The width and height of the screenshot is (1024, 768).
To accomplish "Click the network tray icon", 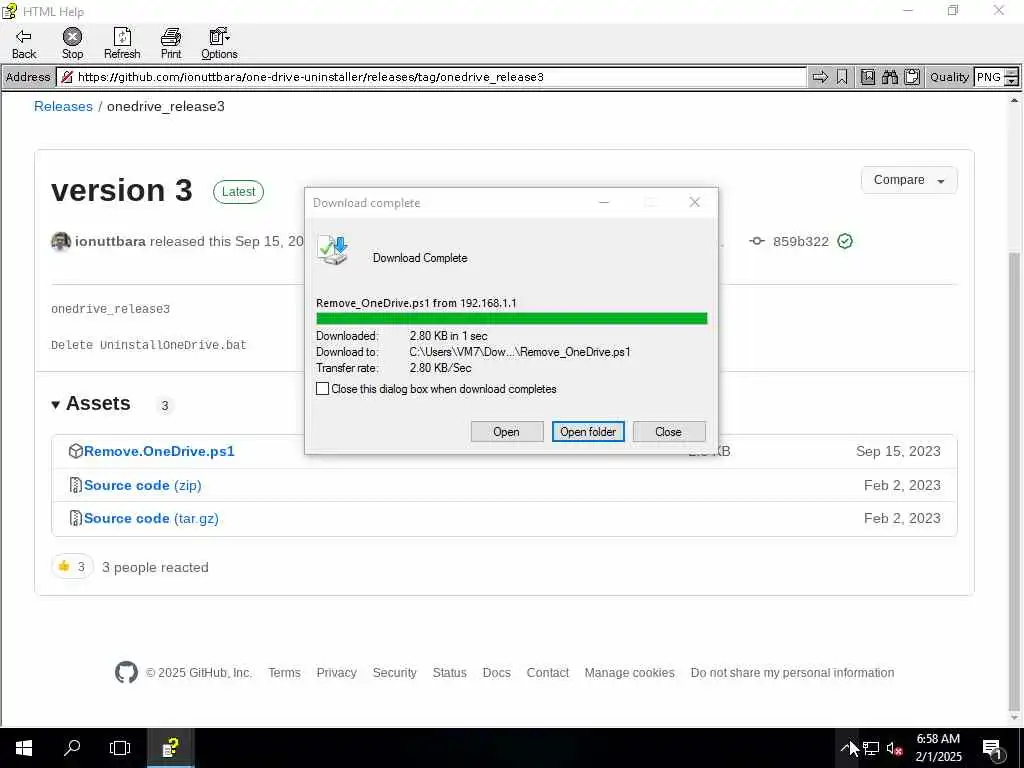I will 871,748.
